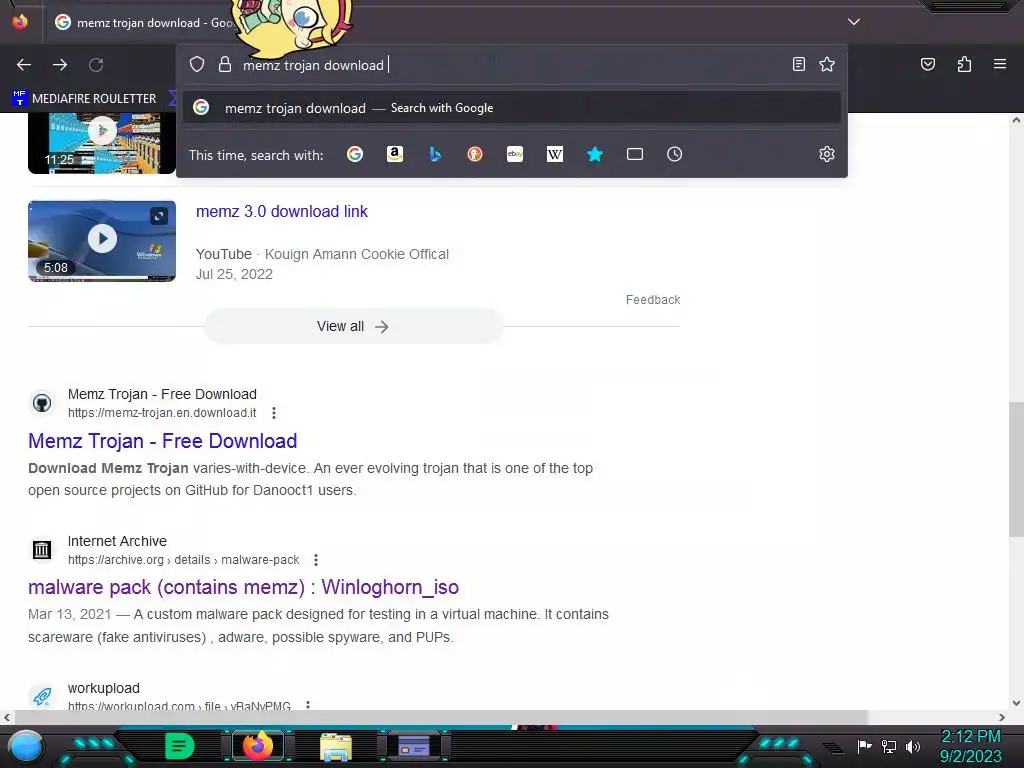Open the tracking protection shield icon
Image resolution: width=1024 pixels, height=768 pixels.
click(197, 64)
